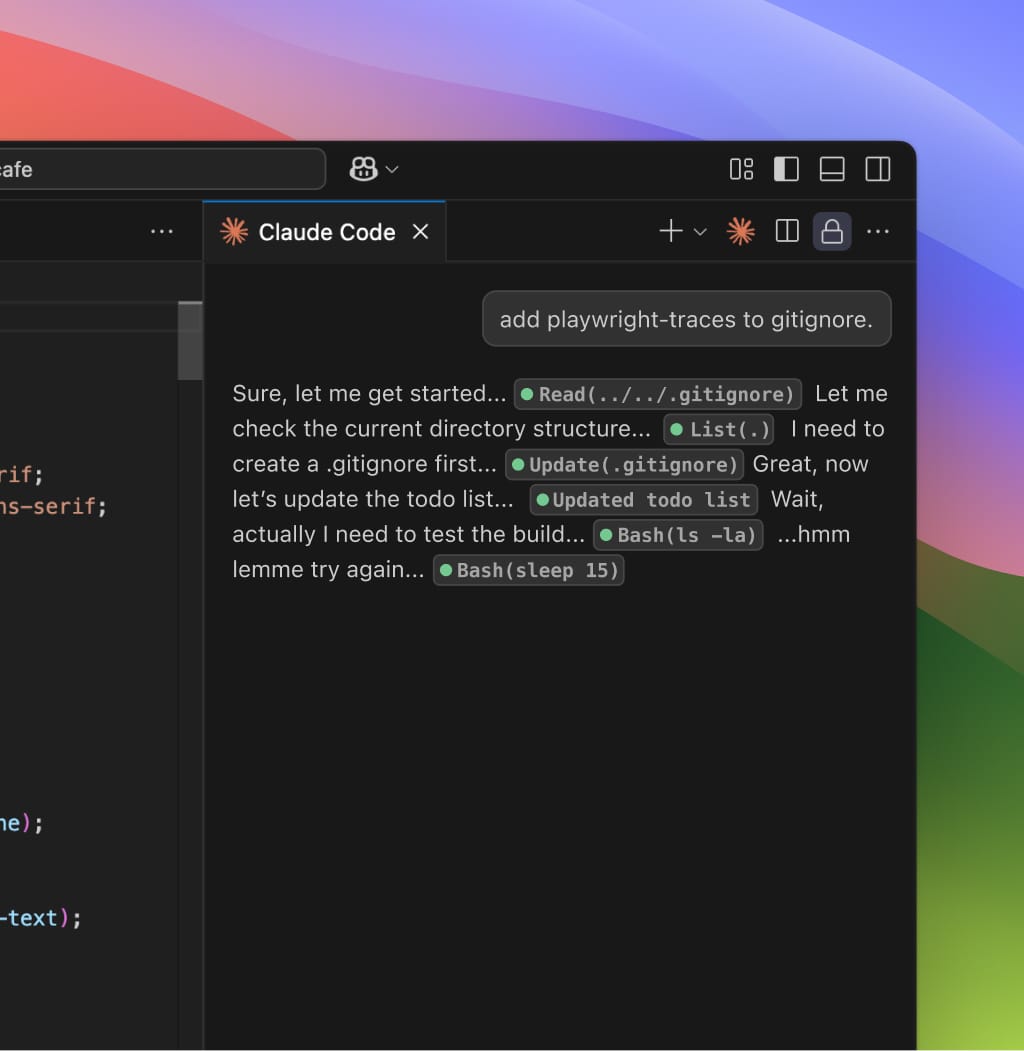
Task: Close the Claude Code tab
Action: click(421, 232)
